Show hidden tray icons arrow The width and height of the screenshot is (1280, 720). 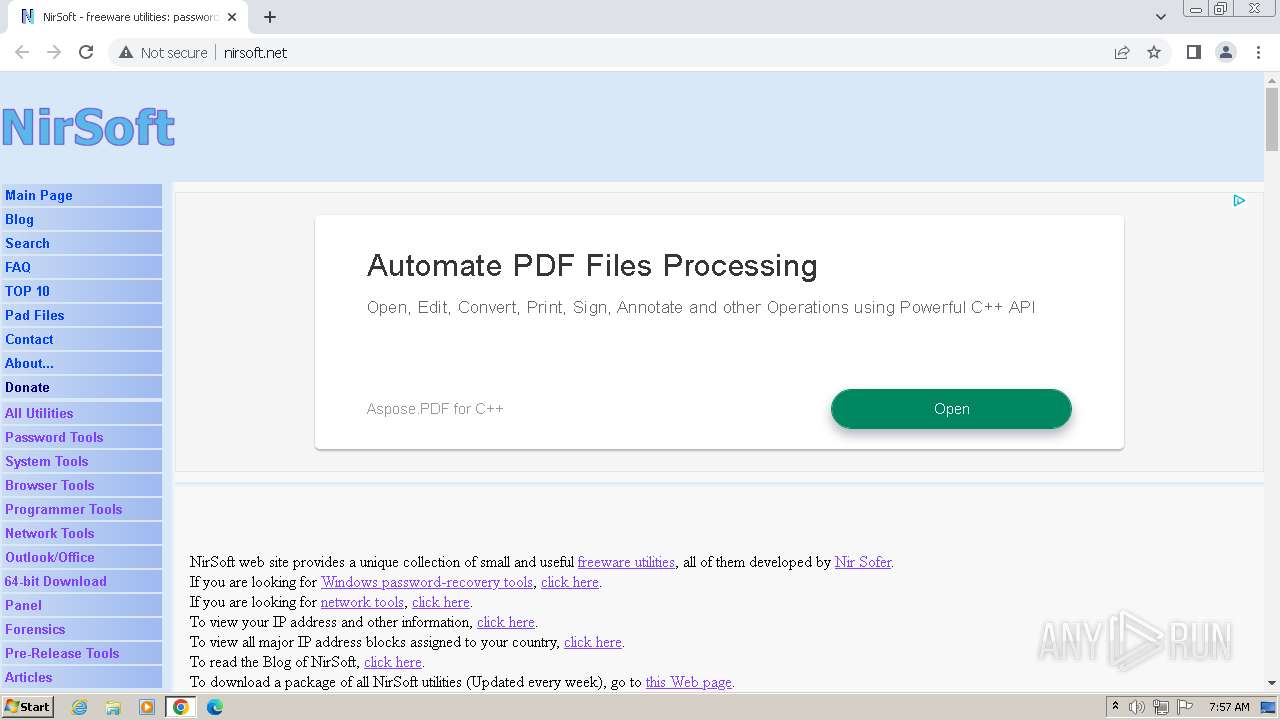pyautogui.click(x=1115, y=707)
